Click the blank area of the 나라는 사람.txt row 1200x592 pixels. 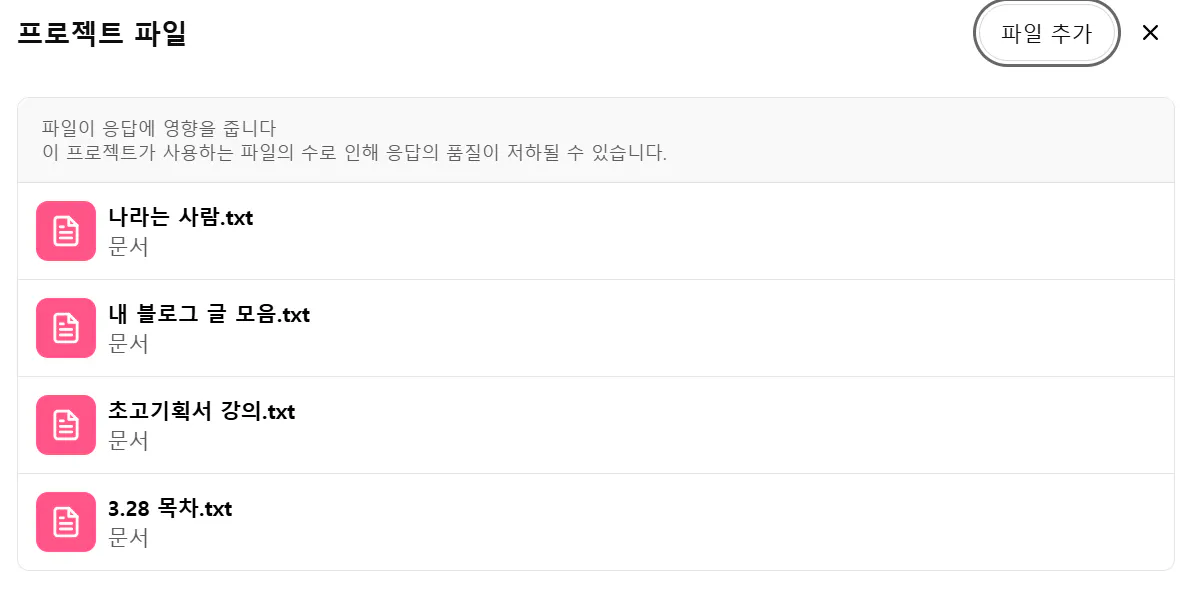tap(700, 231)
